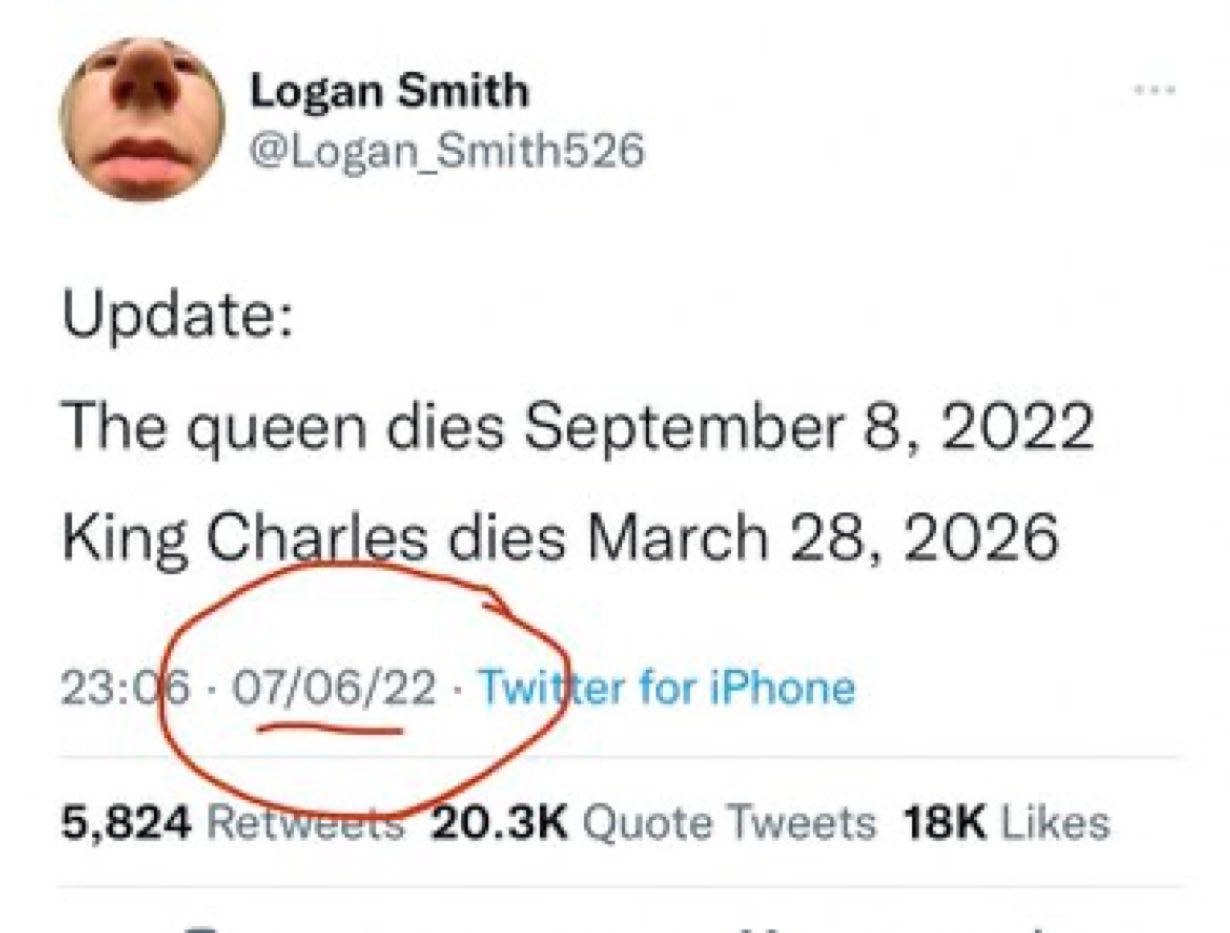Screen dimensions: 1230x933
Task: Click "March 28, 2026" in the tweet
Action: pyautogui.click(x=821, y=539)
